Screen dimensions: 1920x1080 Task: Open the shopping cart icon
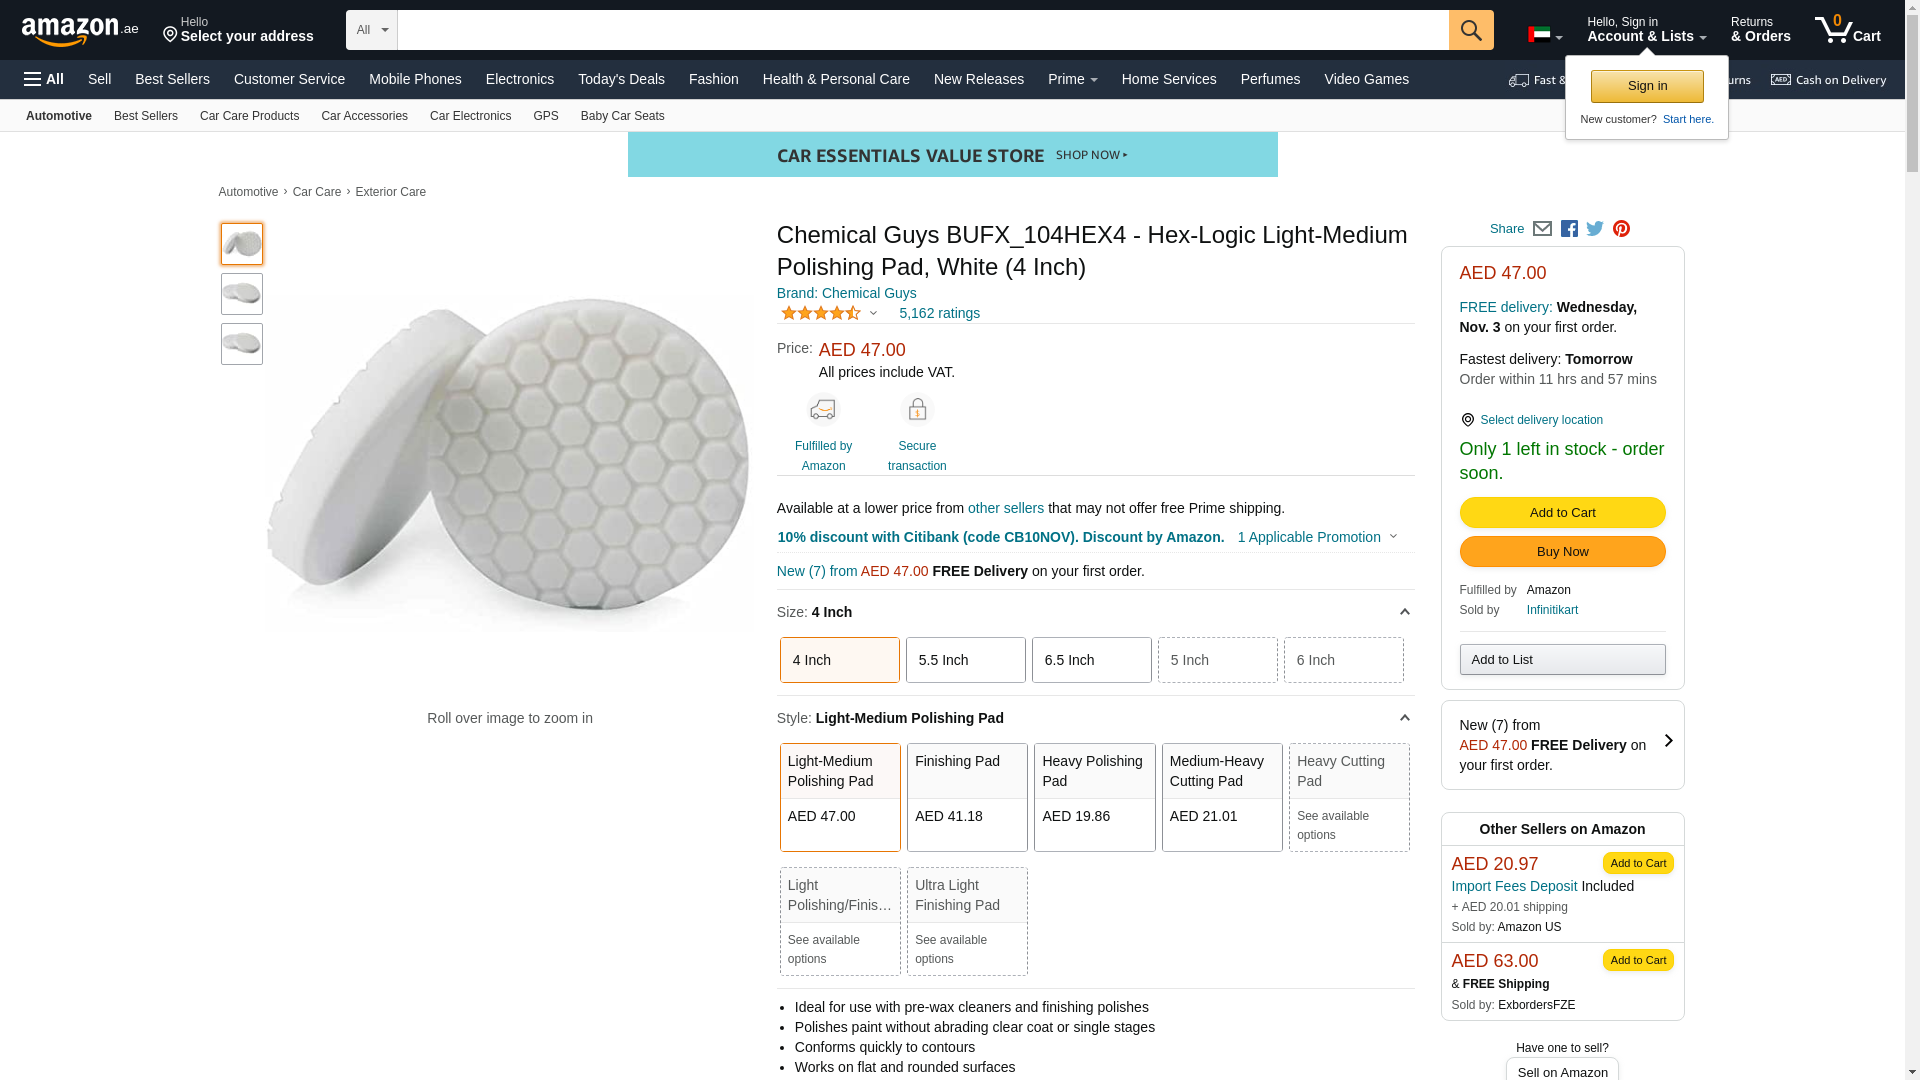click(x=1846, y=30)
